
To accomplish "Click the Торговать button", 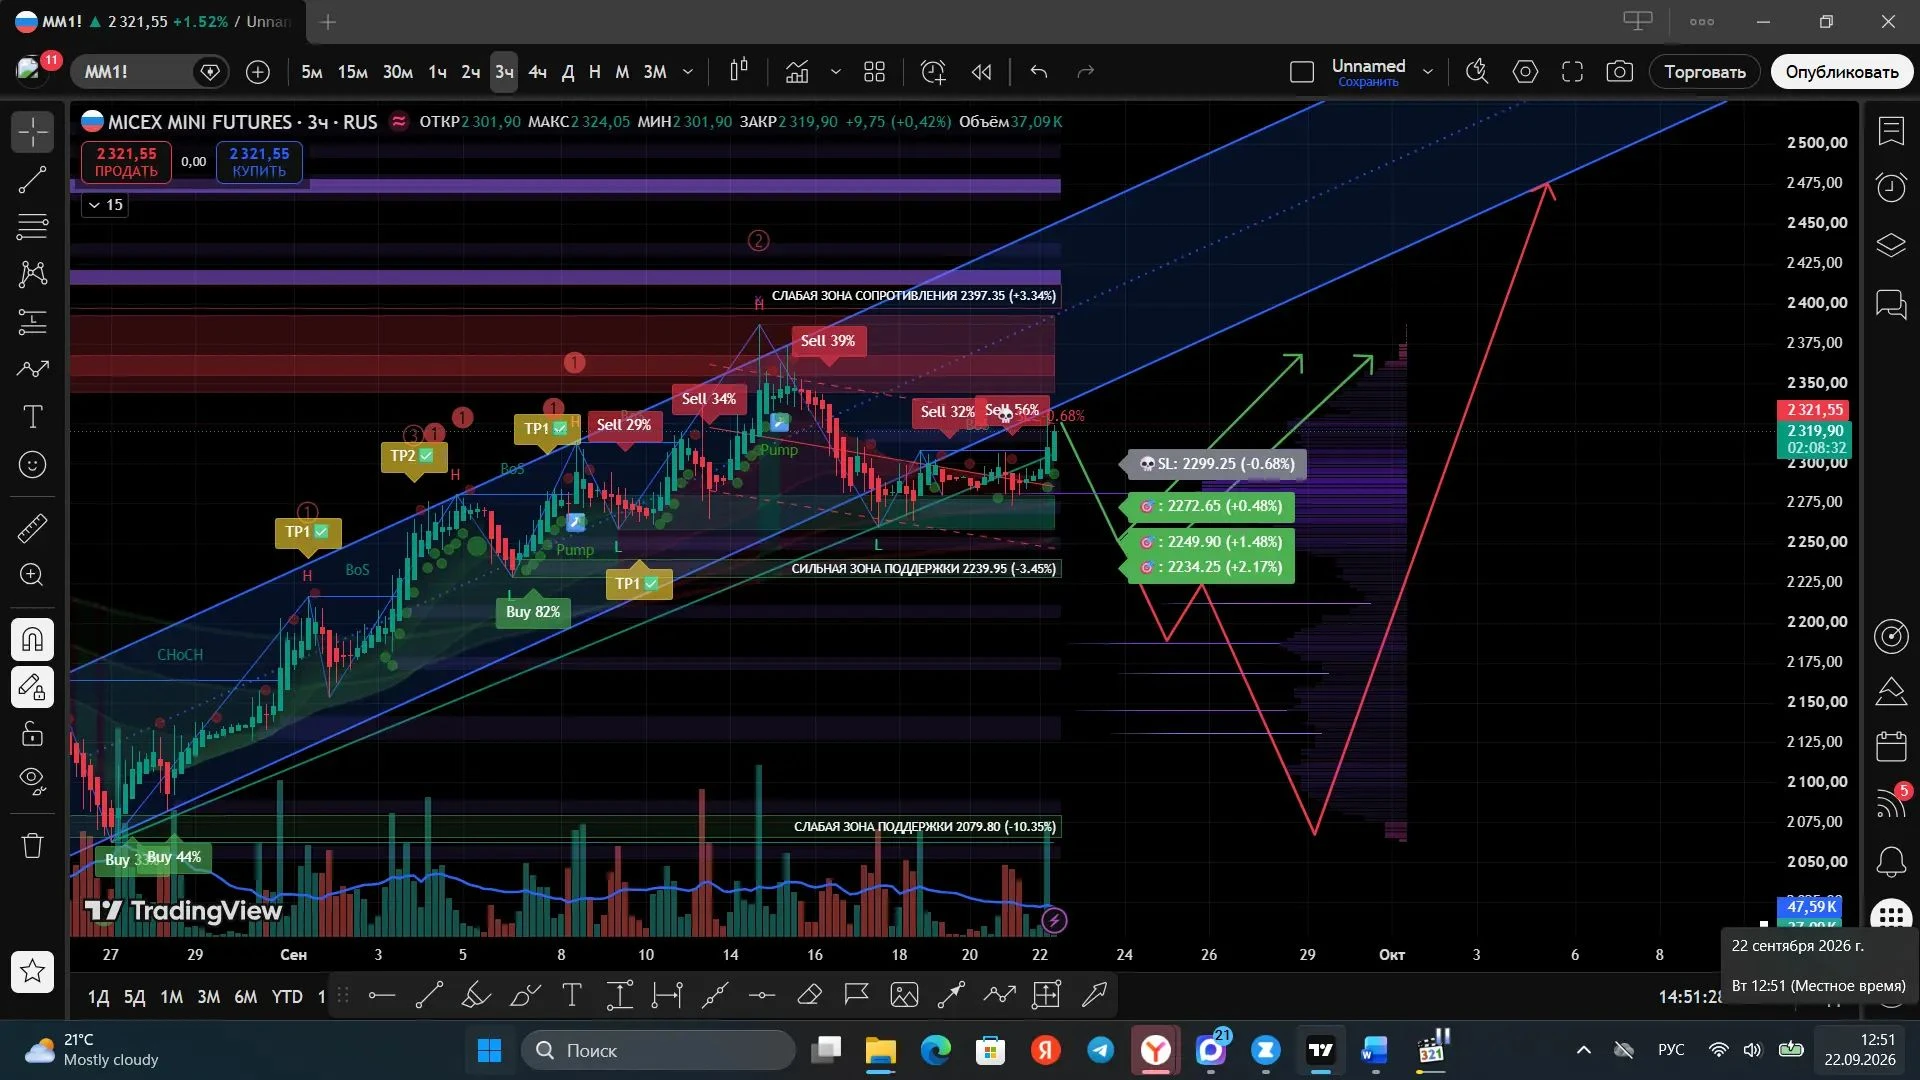I will coord(1705,72).
